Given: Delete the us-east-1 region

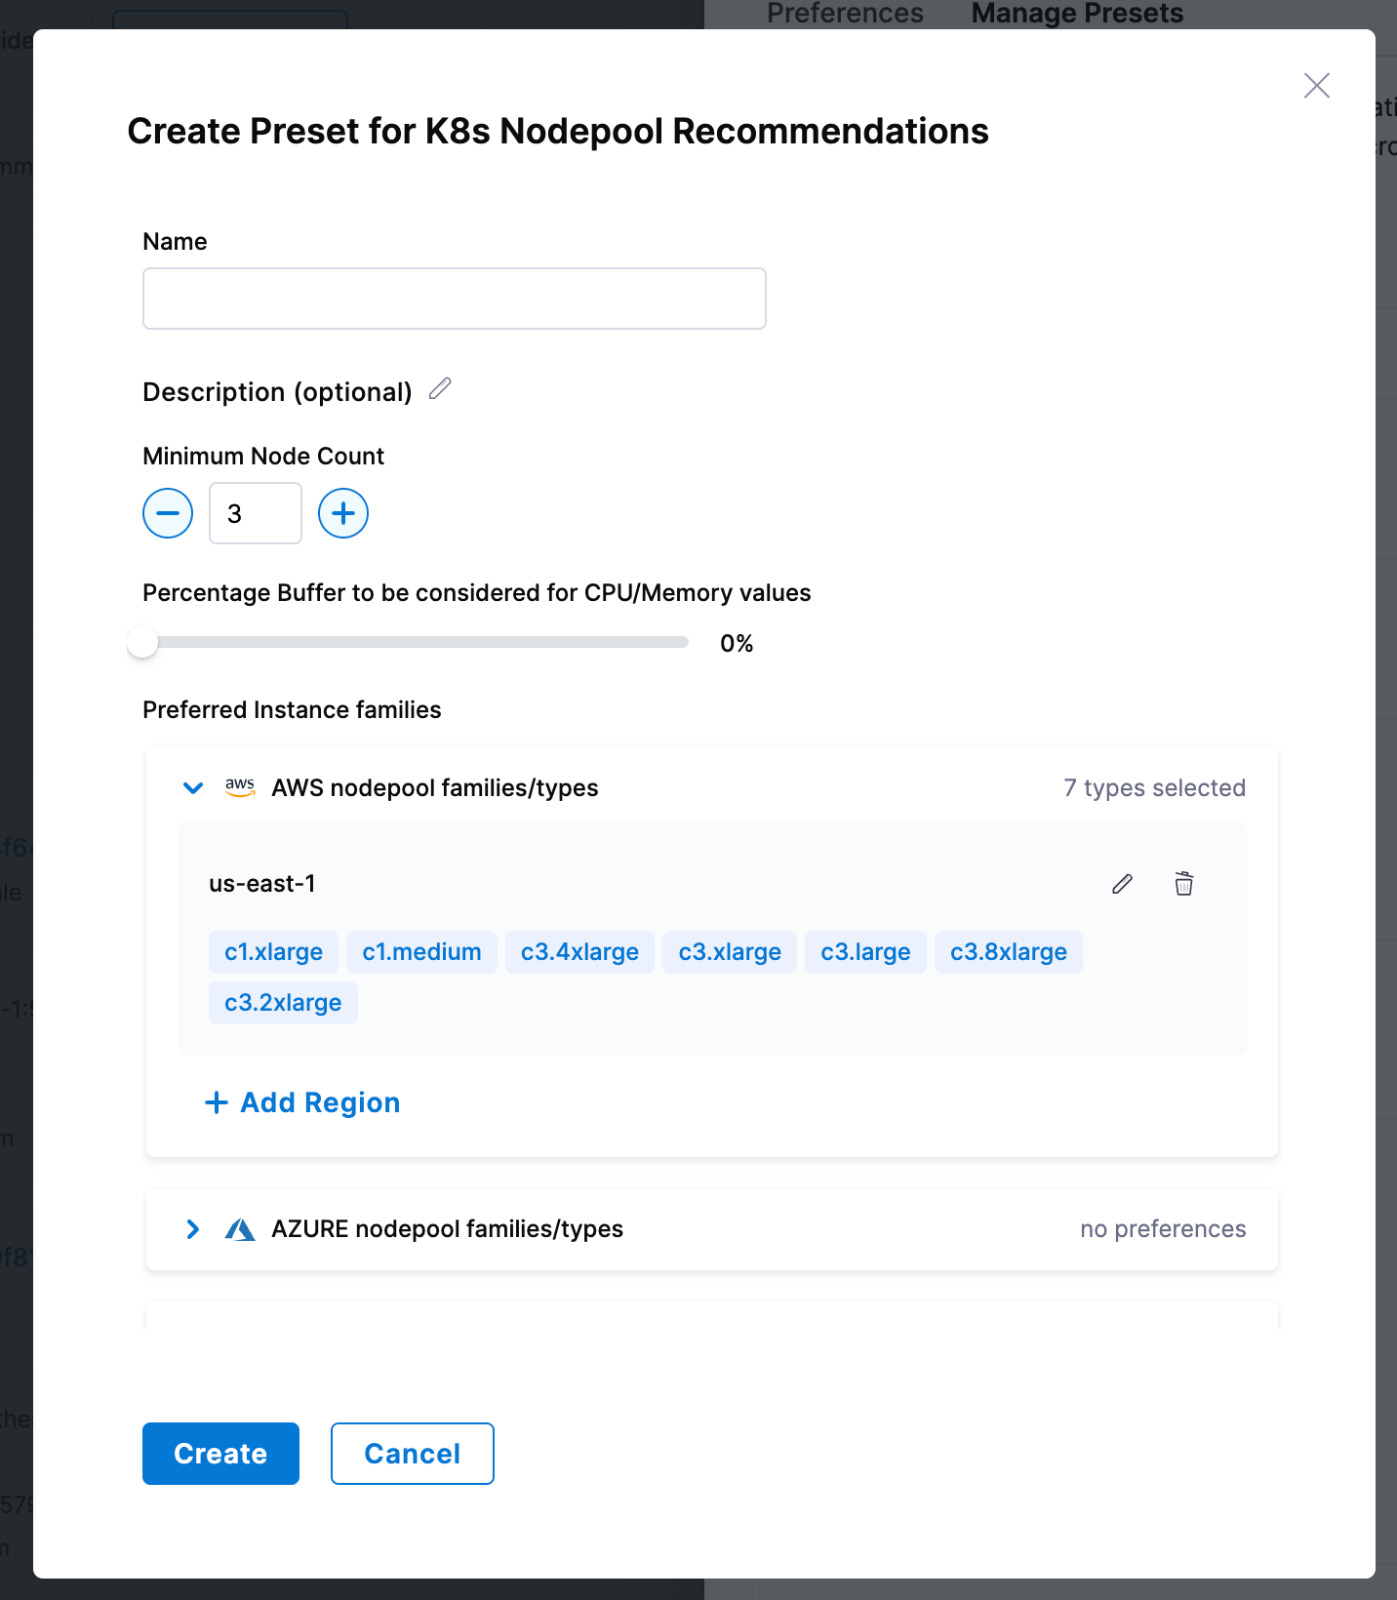Looking at the screenshot, I should [x=1184, y=884].
